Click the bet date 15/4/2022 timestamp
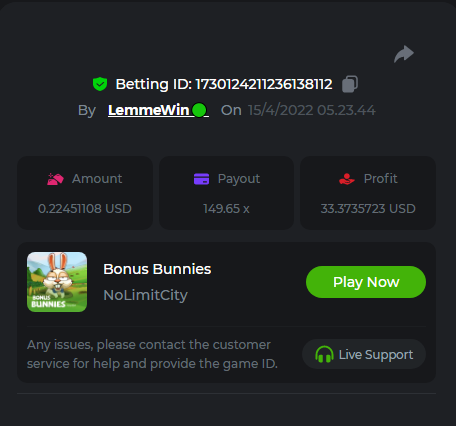456x426 pixels. (x=312, y=110)
